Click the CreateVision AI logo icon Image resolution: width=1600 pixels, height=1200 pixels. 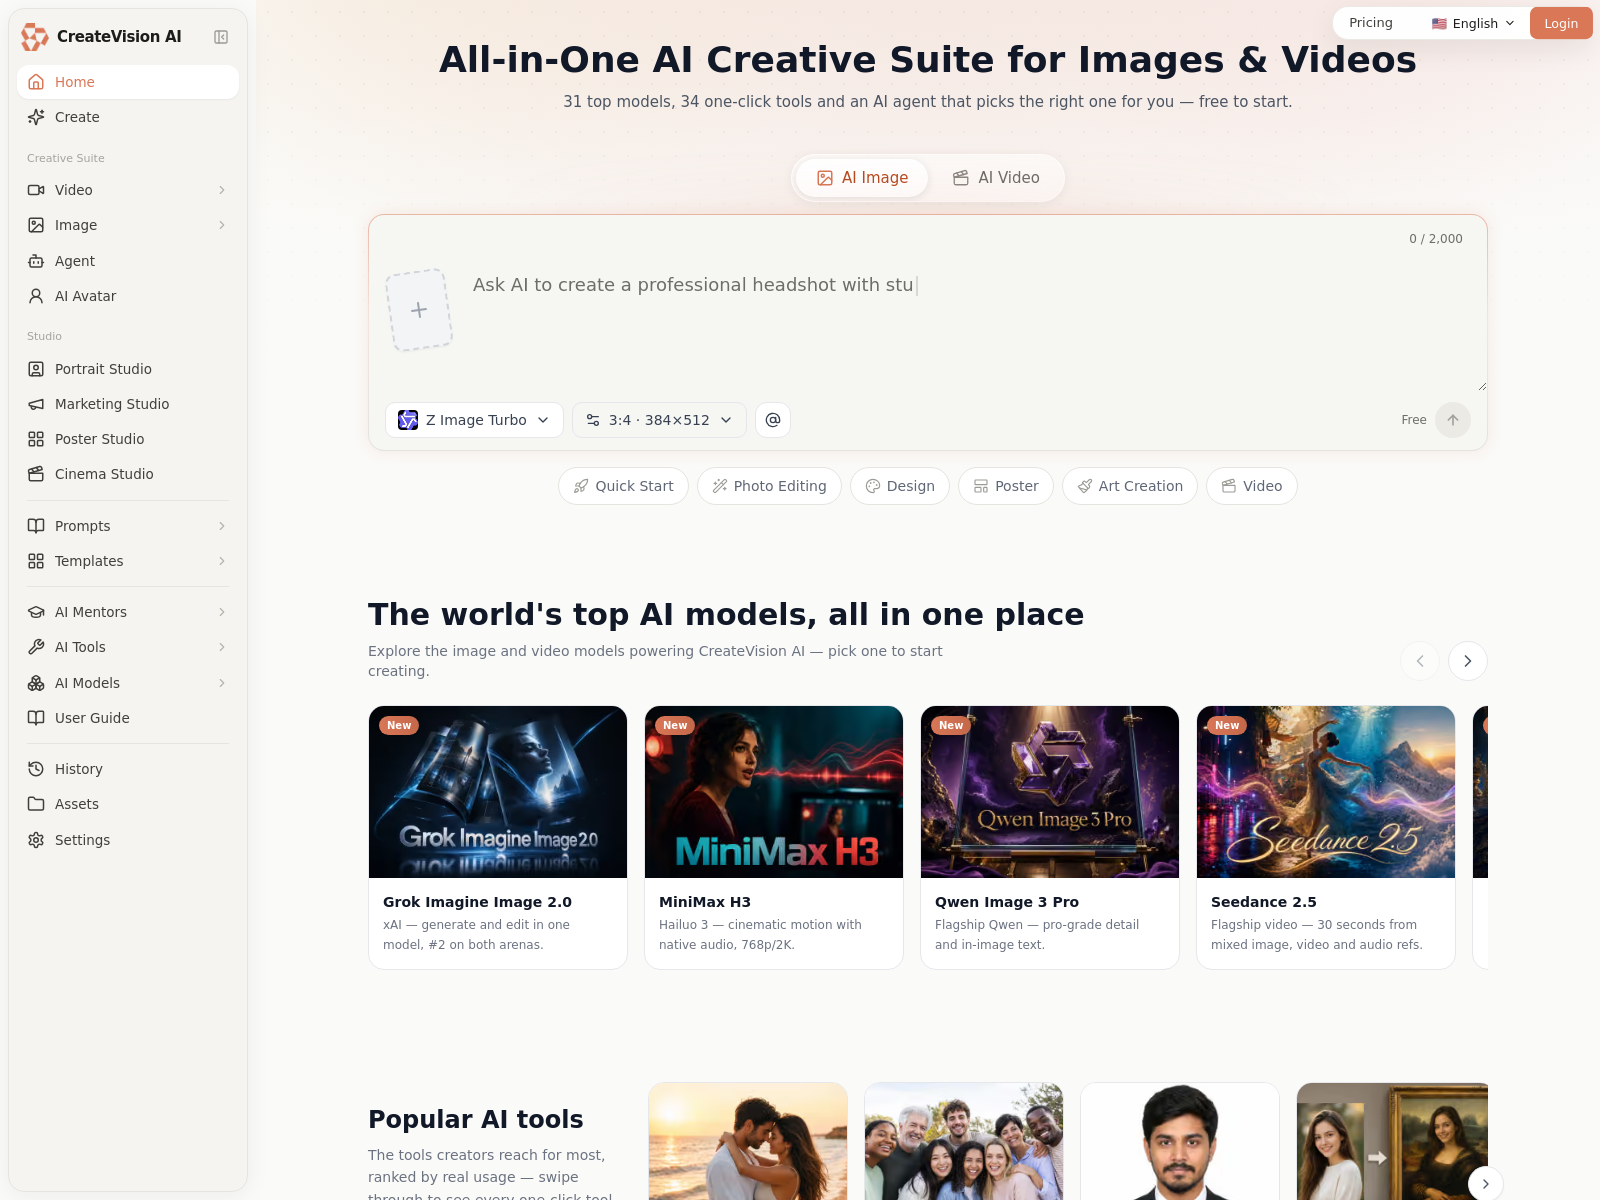pyautogui.click(x=35, y=37)
